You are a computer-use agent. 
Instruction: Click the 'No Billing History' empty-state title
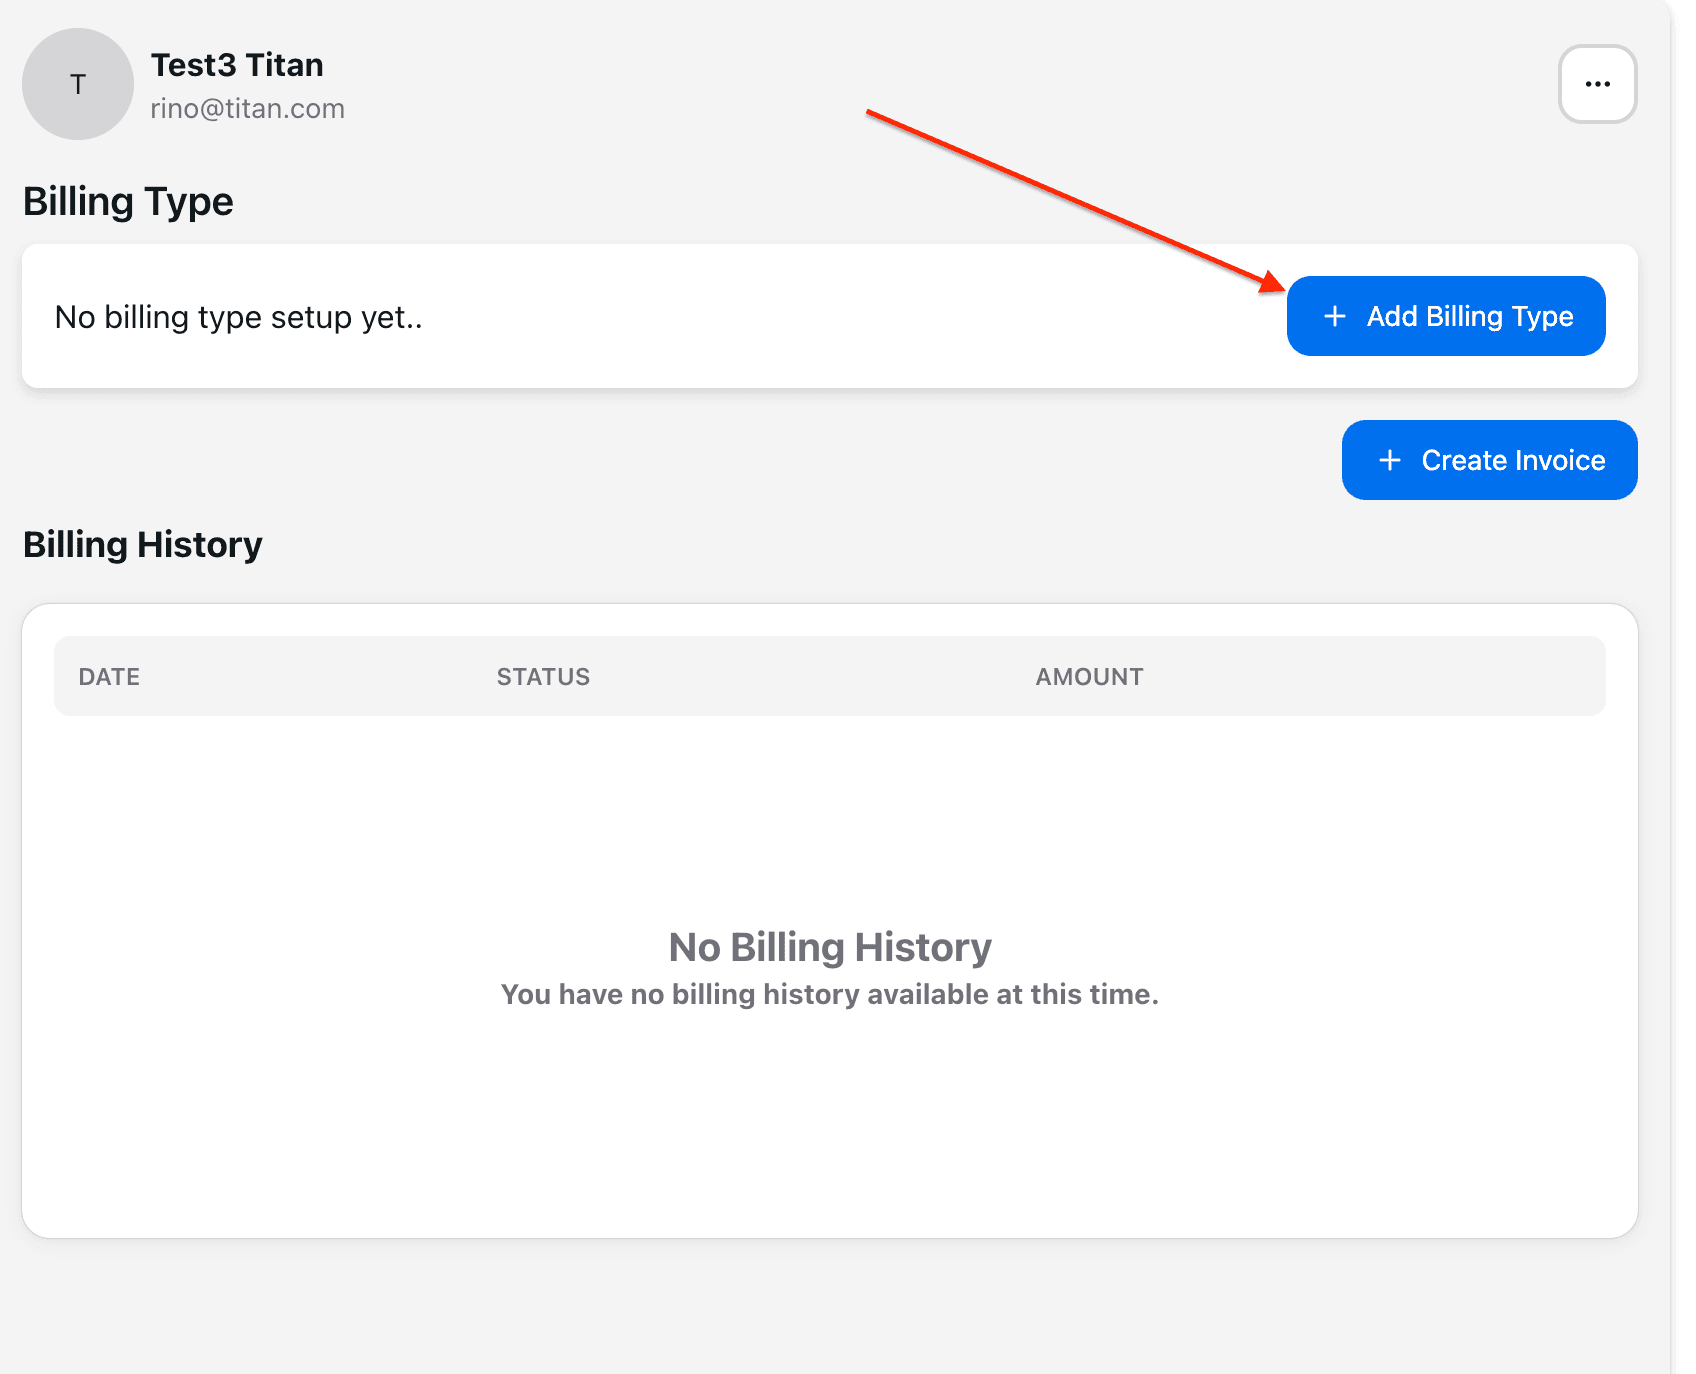click(x=829, y=947)
